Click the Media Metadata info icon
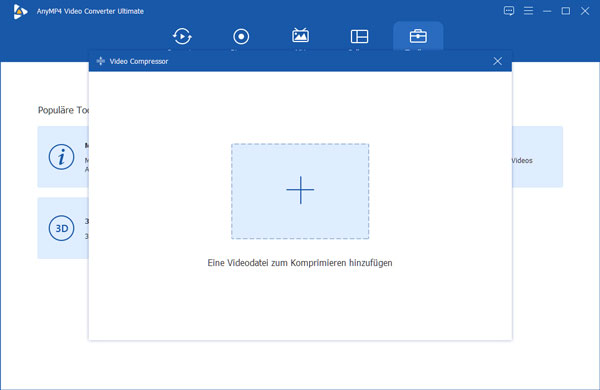The image size is (600, 390). (61, 157)
